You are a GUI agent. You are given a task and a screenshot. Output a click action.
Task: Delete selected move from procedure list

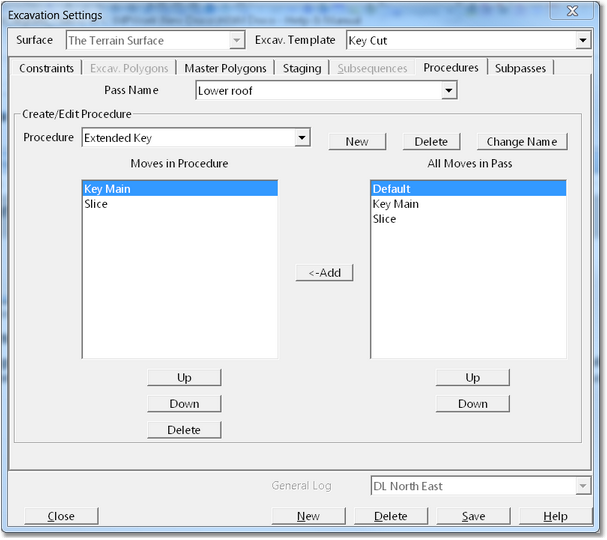coord(184,430)
